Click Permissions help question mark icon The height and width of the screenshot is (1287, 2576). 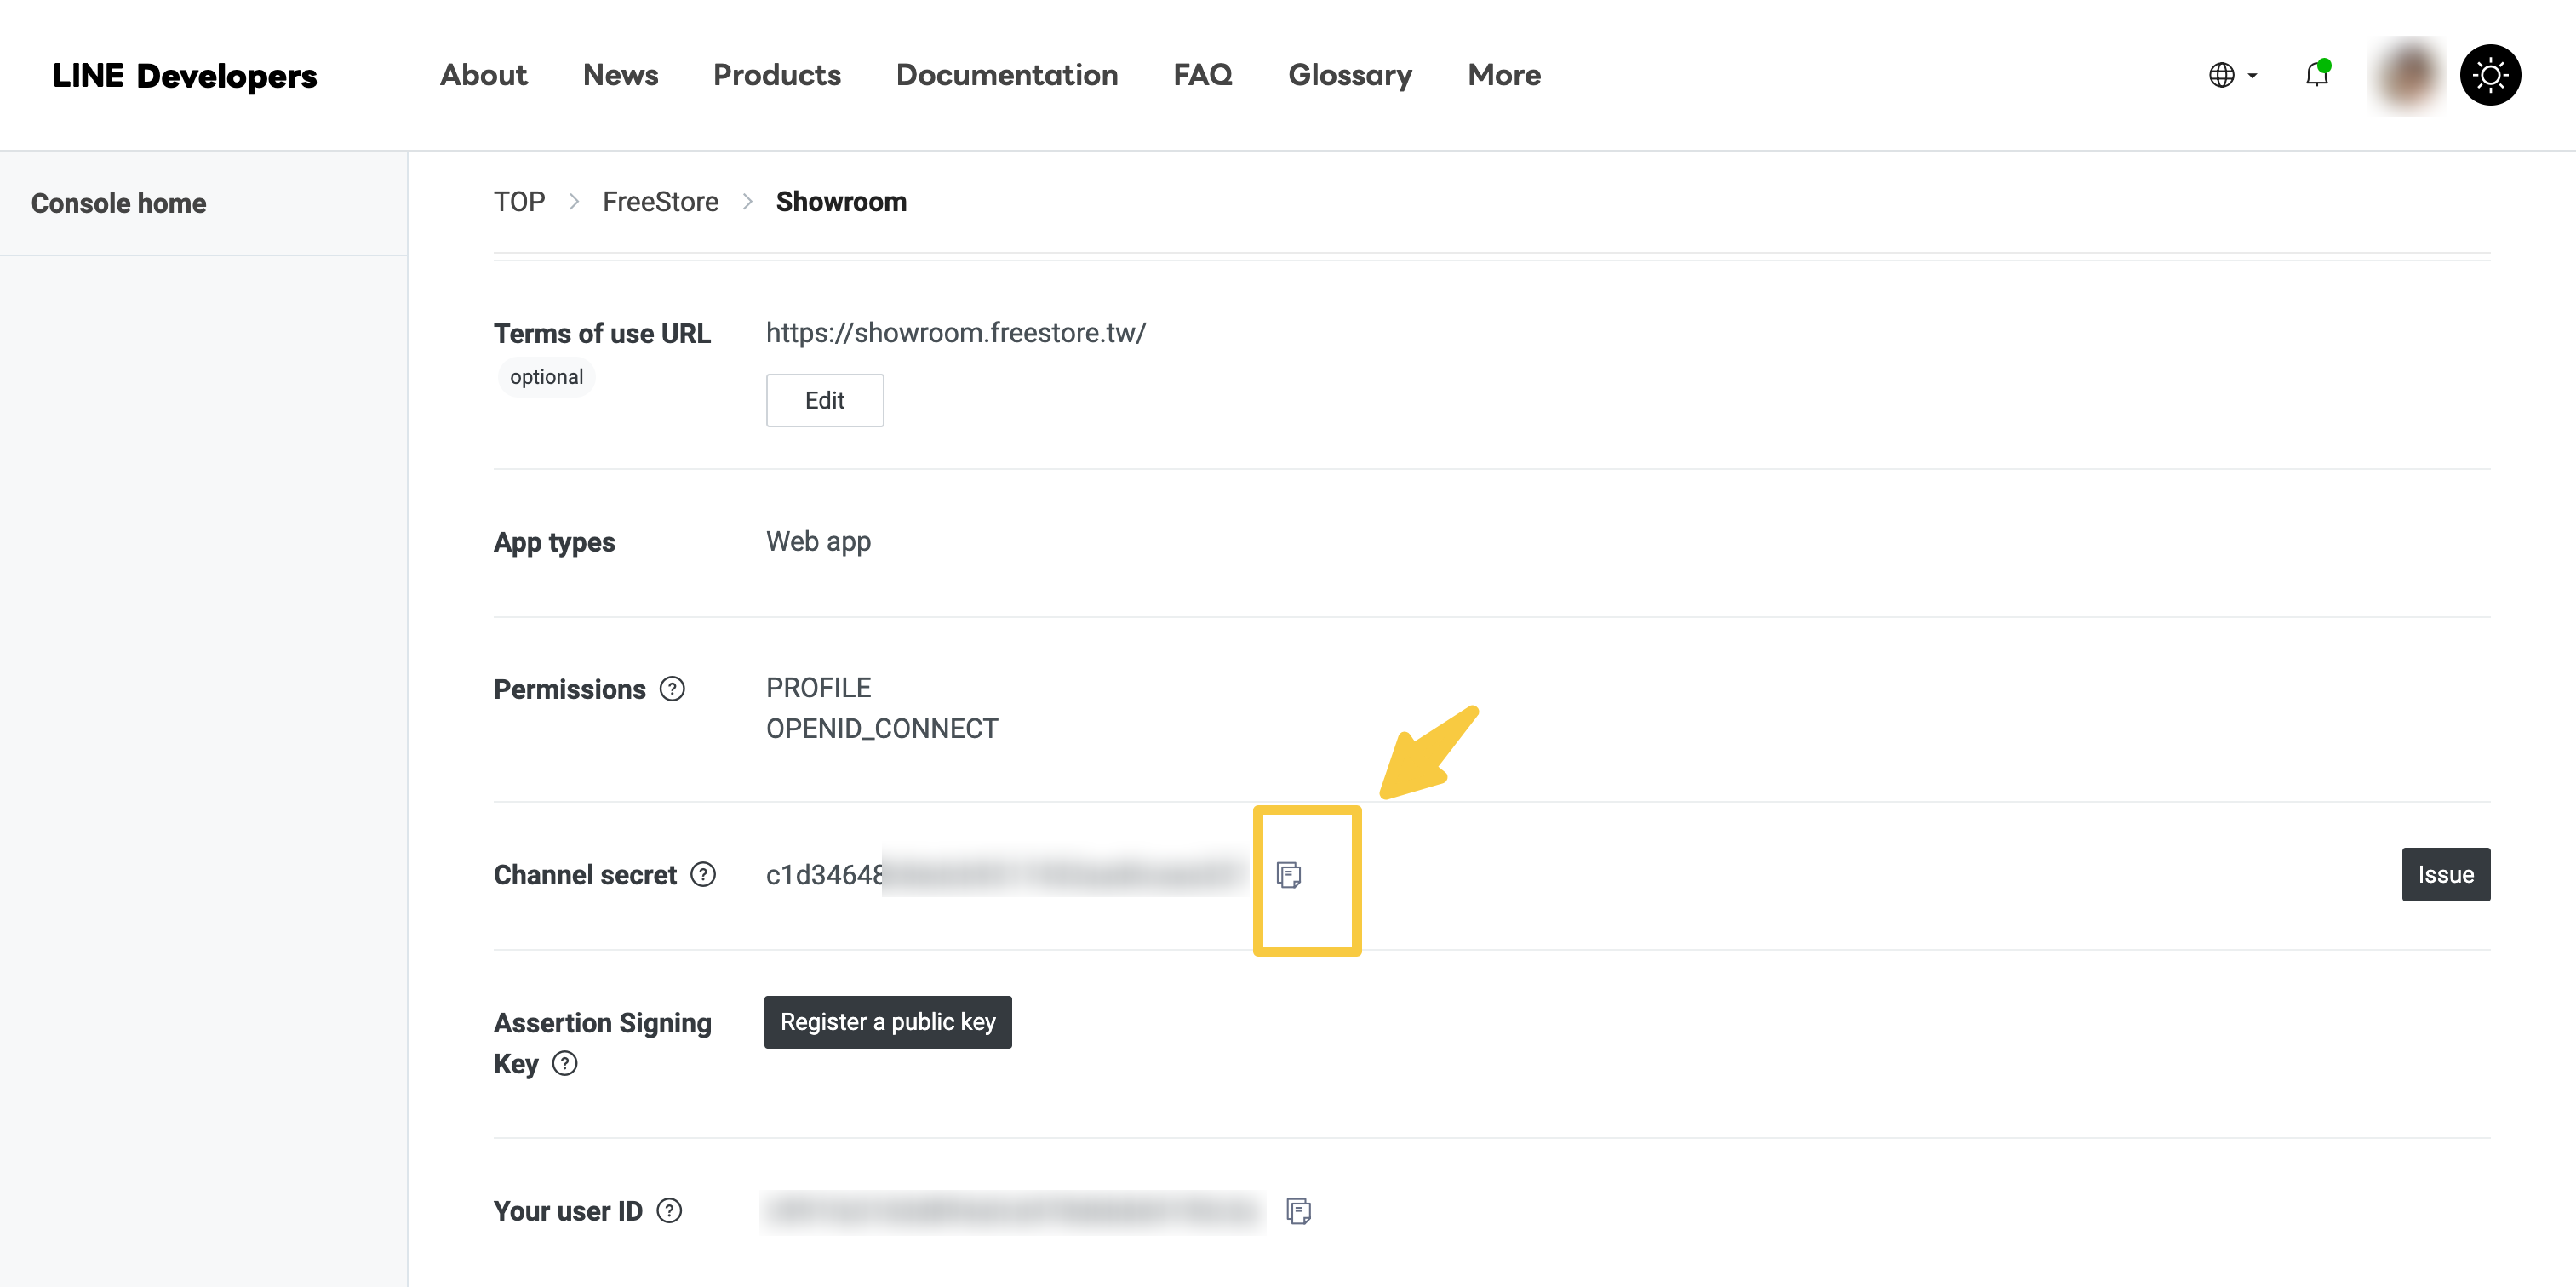tap(672, 689)
